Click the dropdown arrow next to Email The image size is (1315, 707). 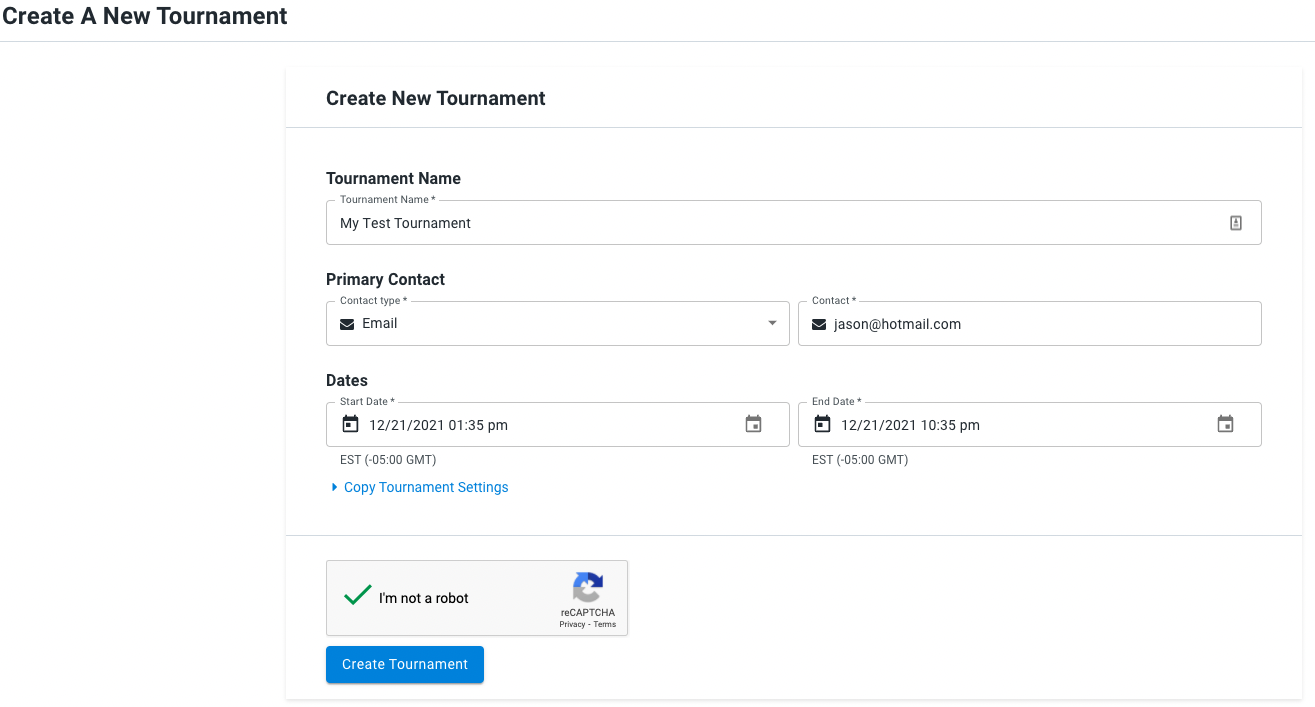[772, 323]
